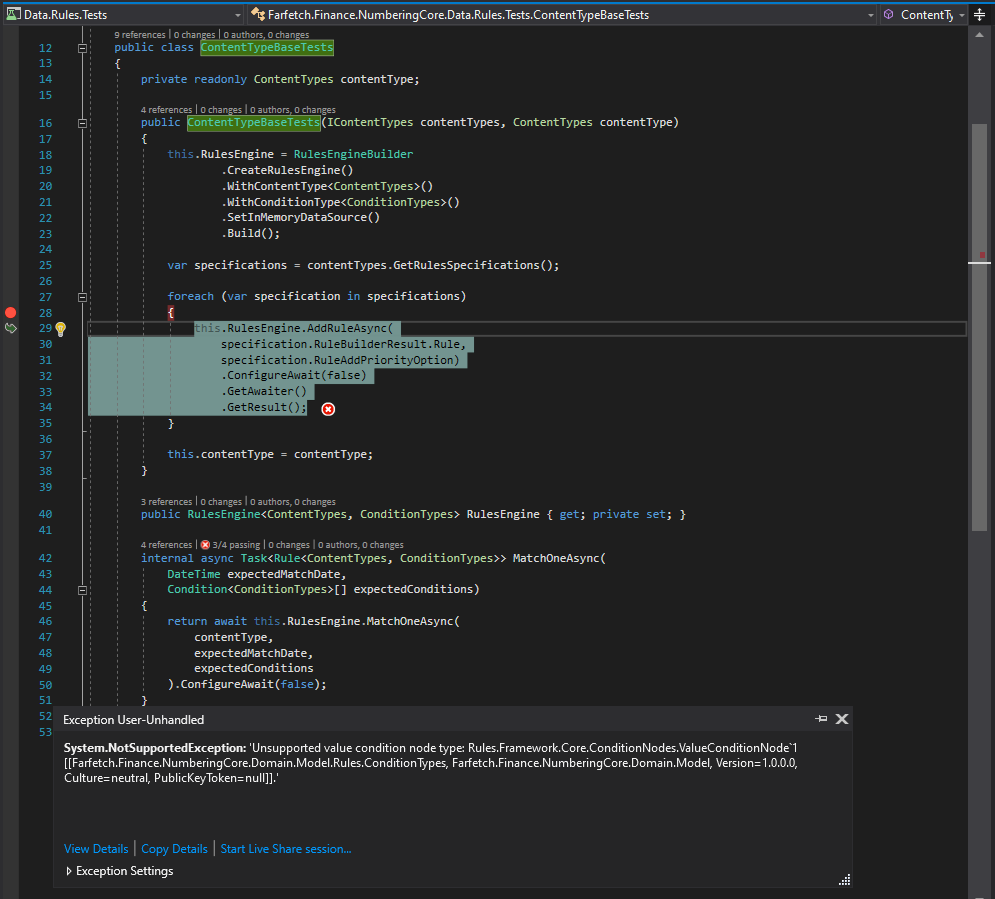Click GetRulesSpecifications call on line 25
Screen dimensions: 995x899
(x=466, y=265)
